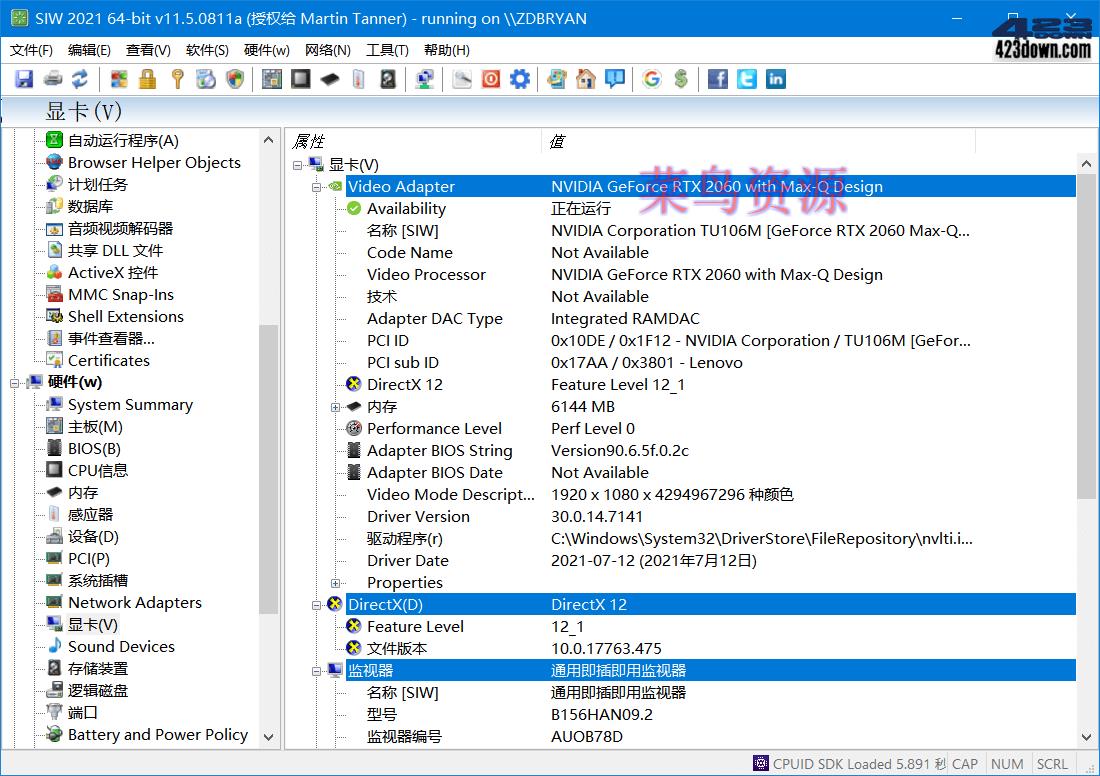This screenshot has width=1100, height=776.
Task: Open the thermometer sensors toolbar icon
Action: (358, 78)
